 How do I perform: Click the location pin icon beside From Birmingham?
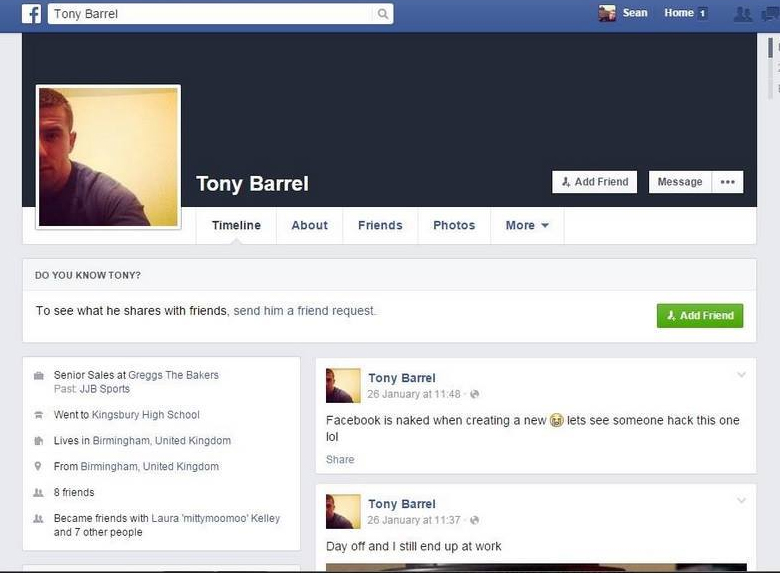(x=38, y=467)
